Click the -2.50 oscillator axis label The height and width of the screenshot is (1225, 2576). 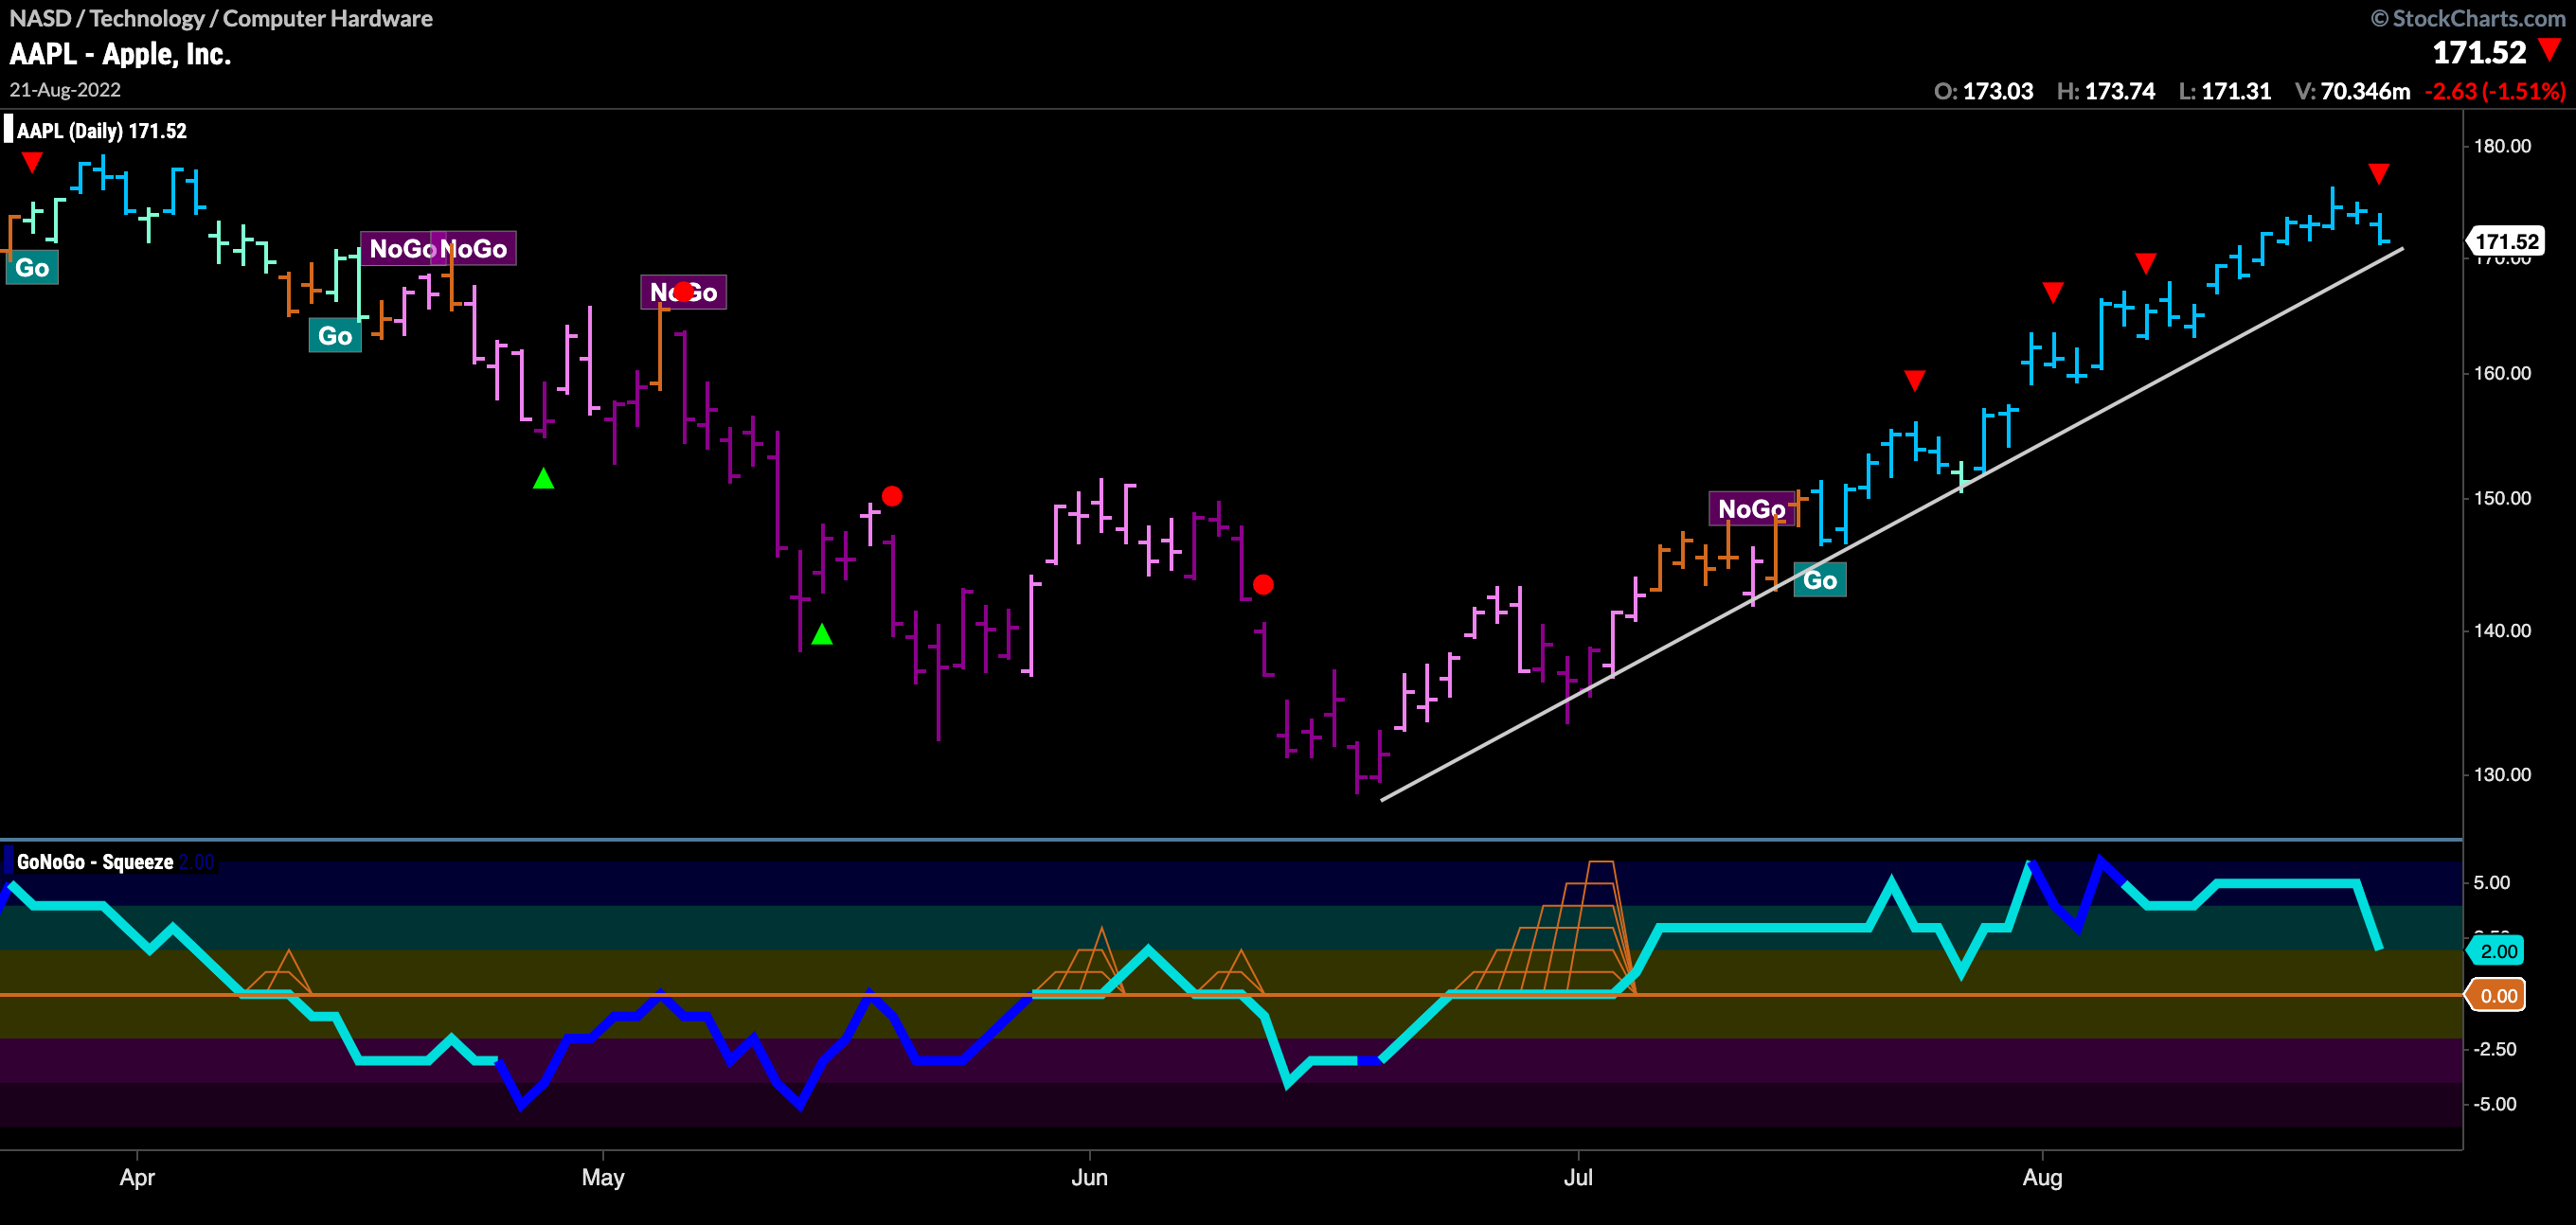2494,1049
